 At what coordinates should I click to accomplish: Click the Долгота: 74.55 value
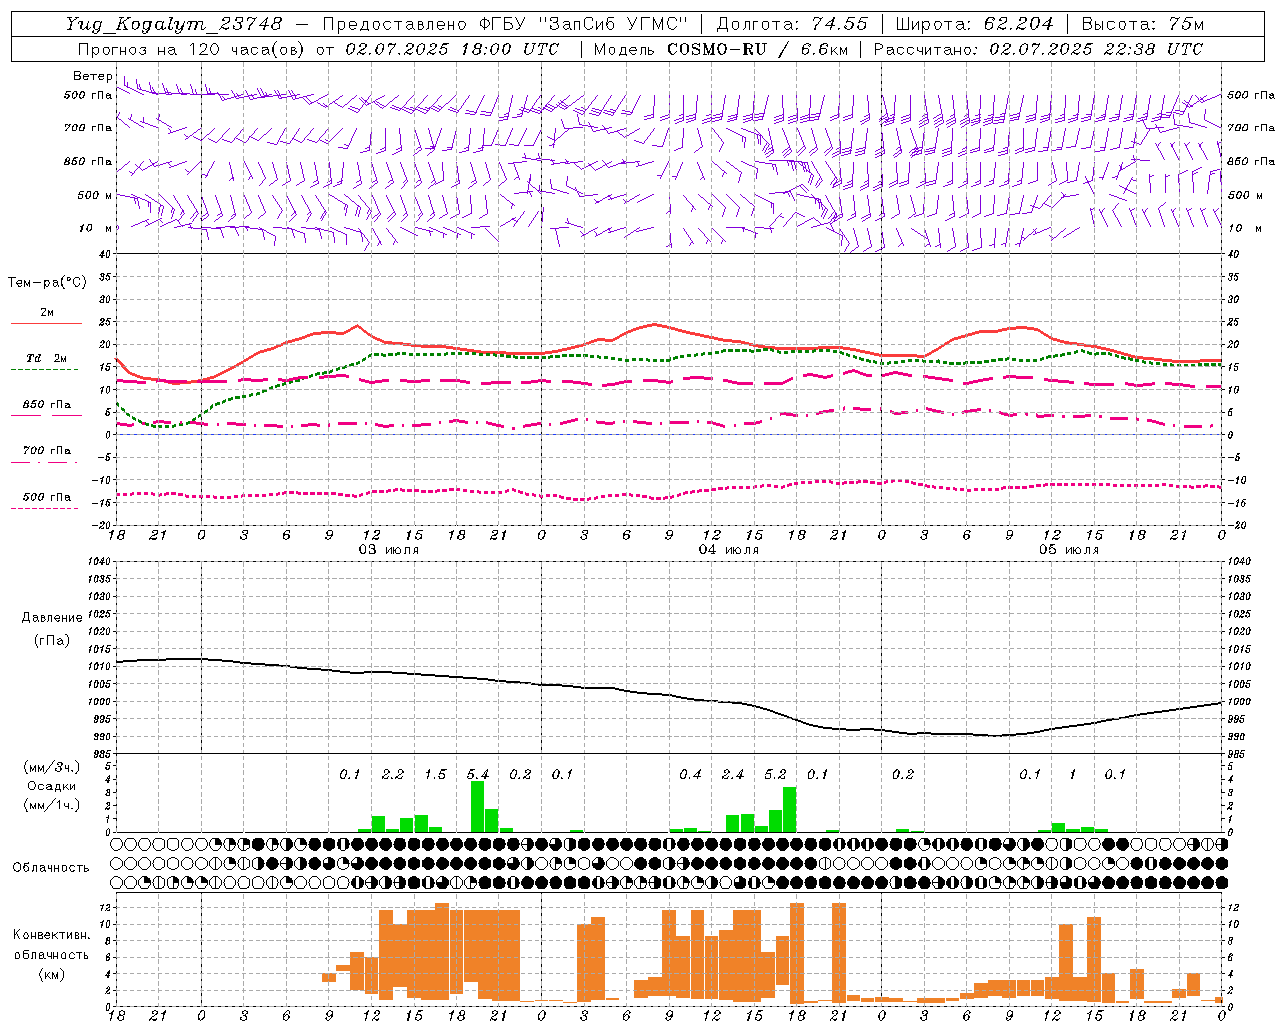(792, 24)
